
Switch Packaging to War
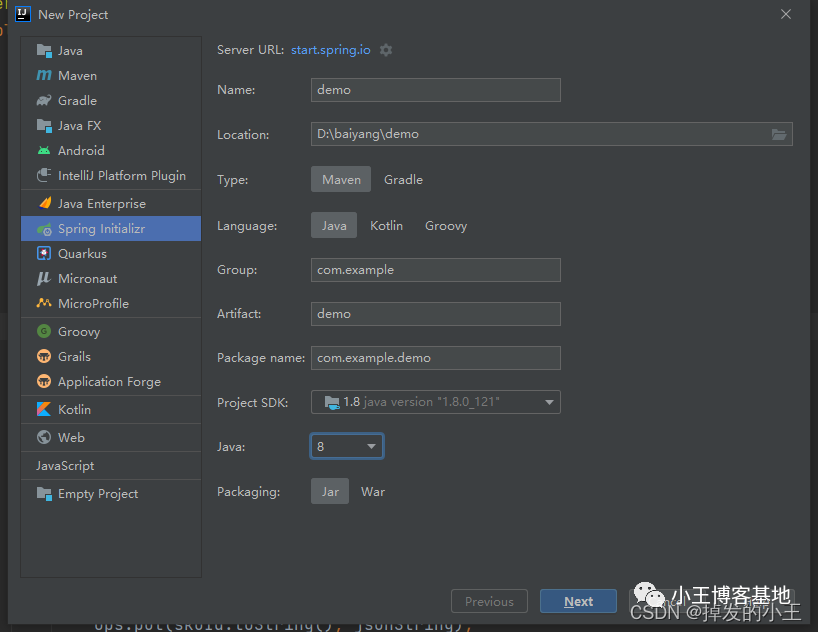click(x=373, y=492)
